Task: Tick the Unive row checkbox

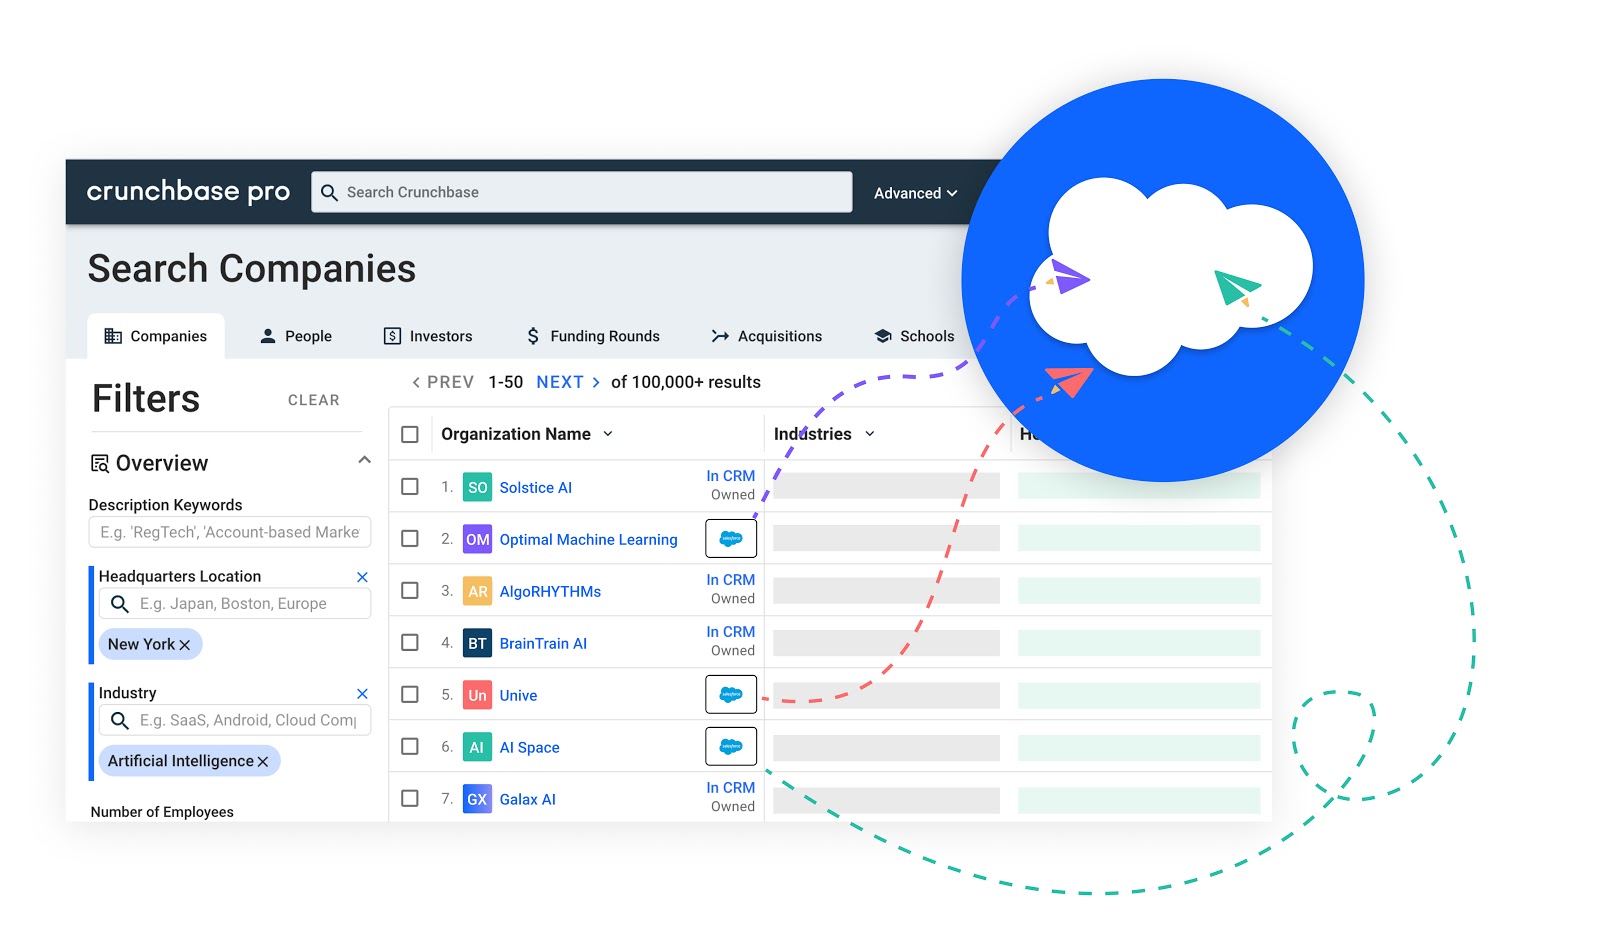Action: [x=410, y=694]
